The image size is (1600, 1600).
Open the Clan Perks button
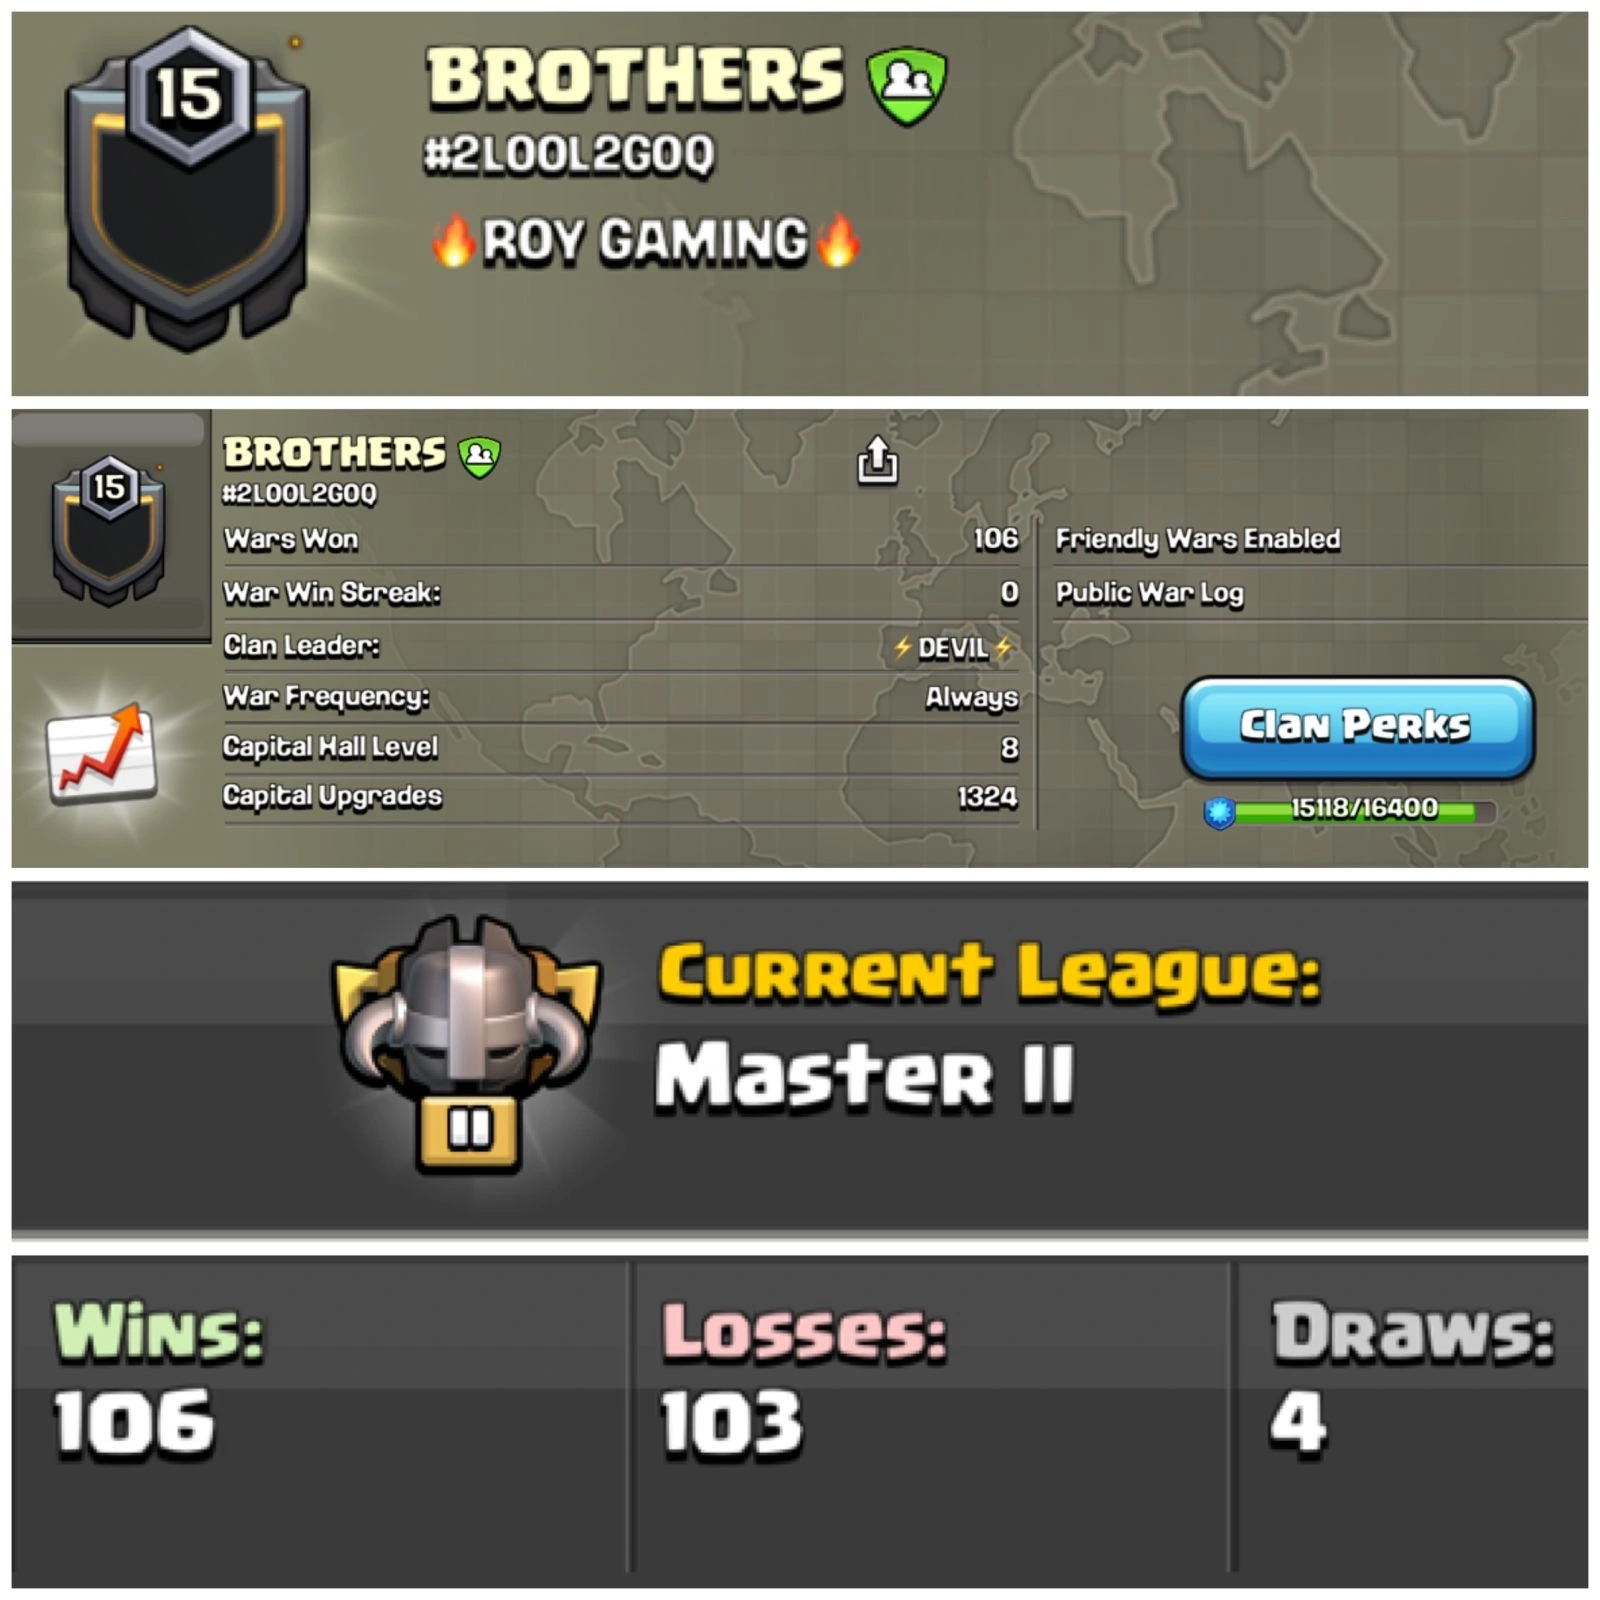click(x=1357, y=727)
